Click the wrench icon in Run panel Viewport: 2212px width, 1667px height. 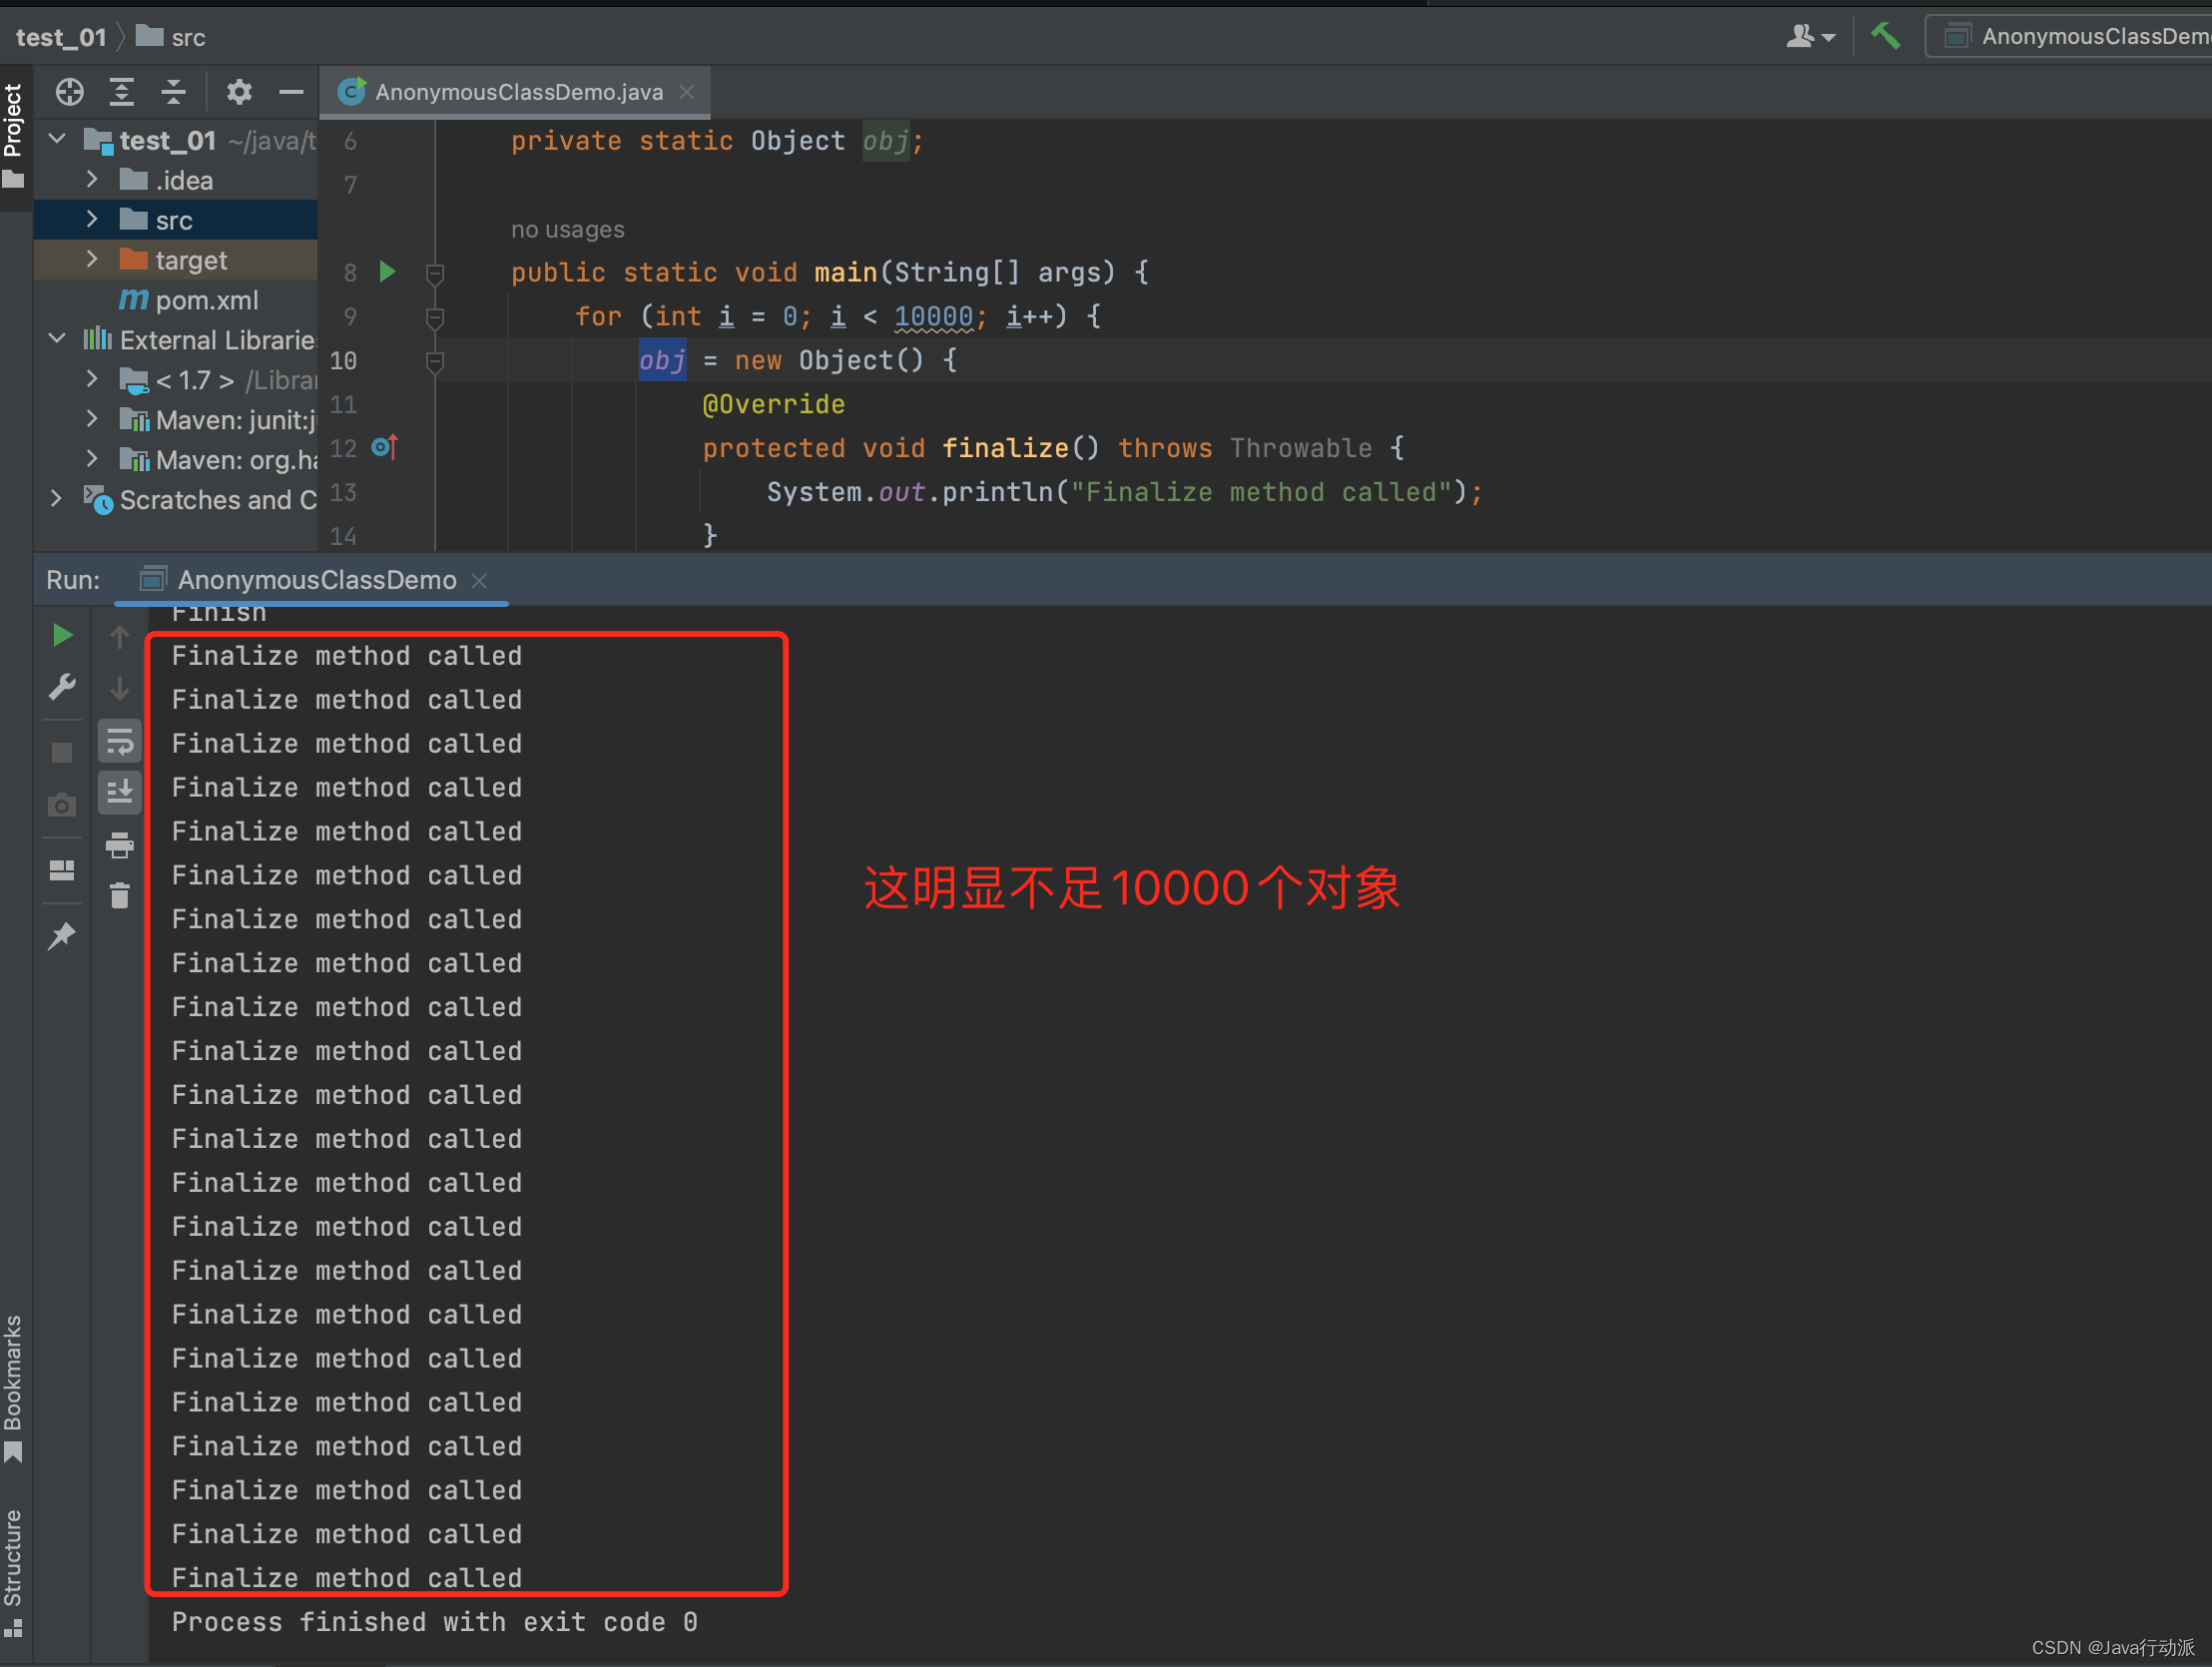click(62, 687)
